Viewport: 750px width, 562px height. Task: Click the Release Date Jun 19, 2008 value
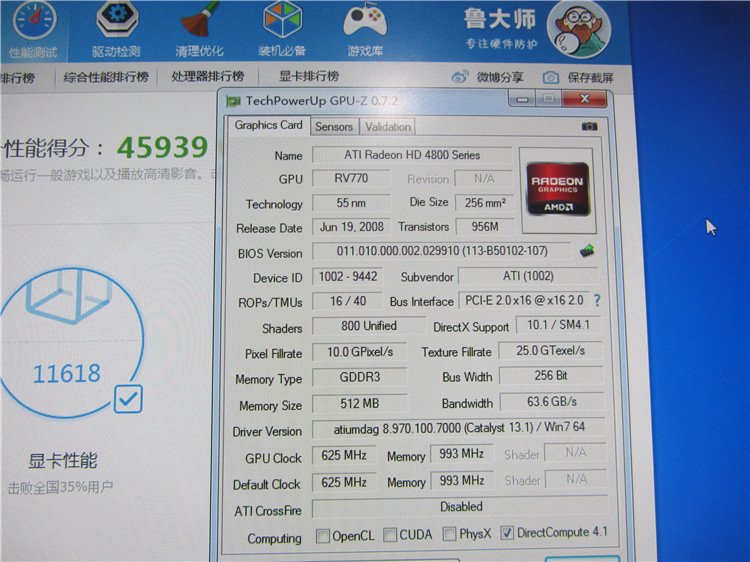(x=351, y=227)
